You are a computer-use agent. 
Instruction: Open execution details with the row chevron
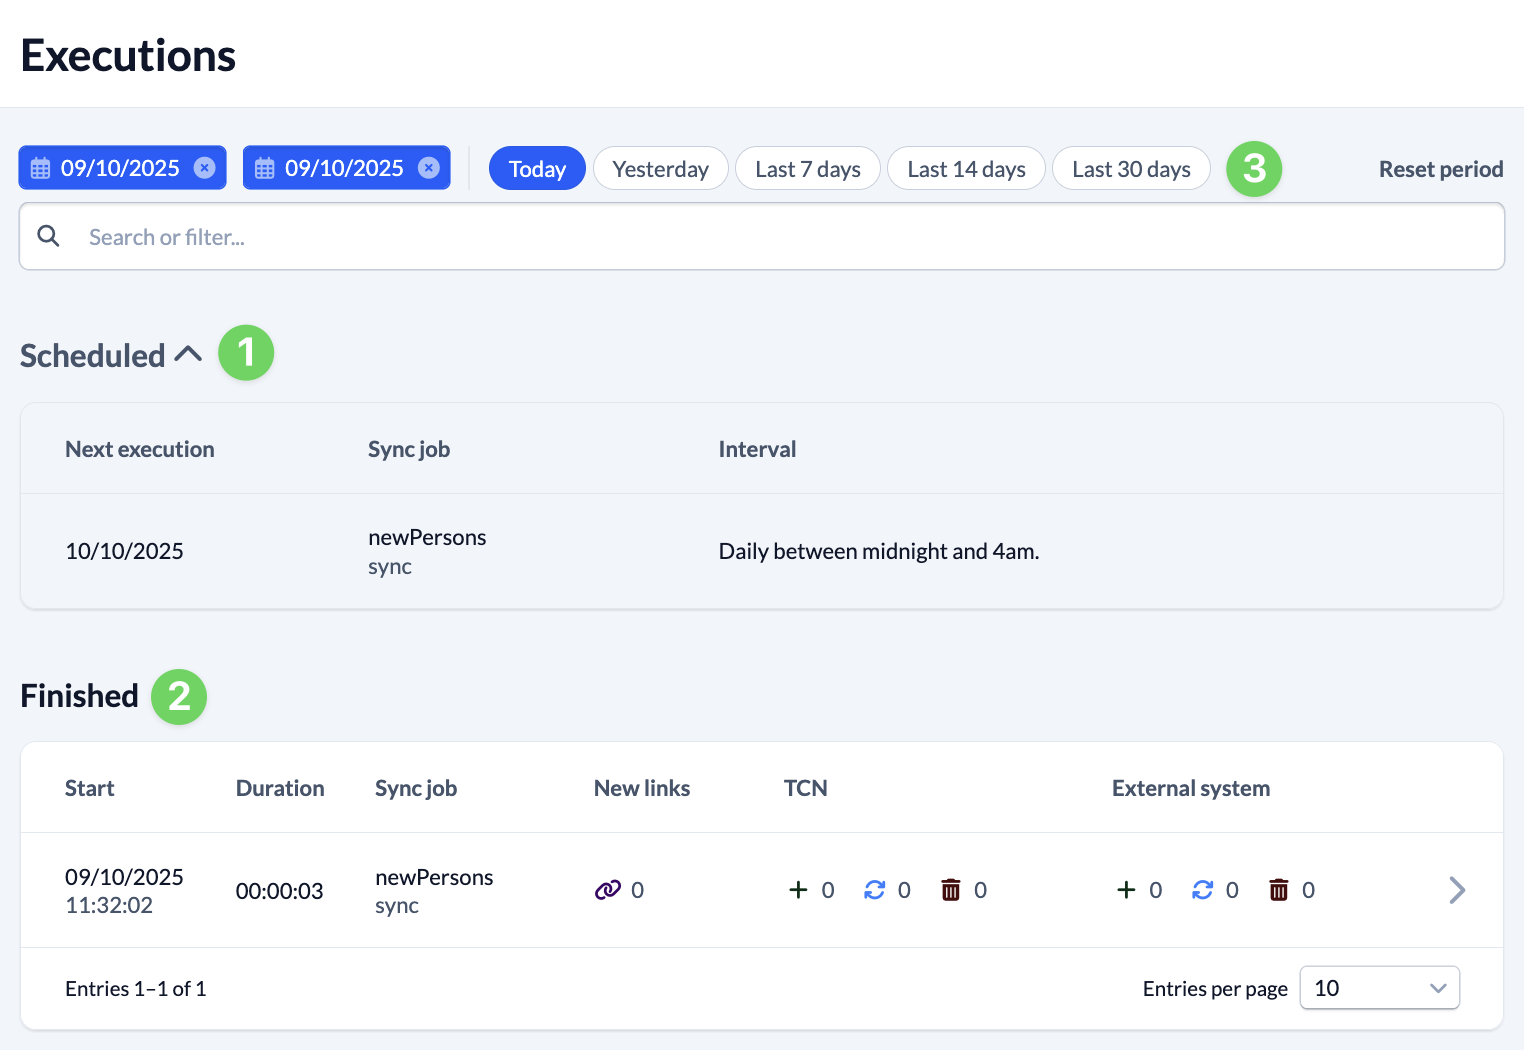[x=1457, y=890]
